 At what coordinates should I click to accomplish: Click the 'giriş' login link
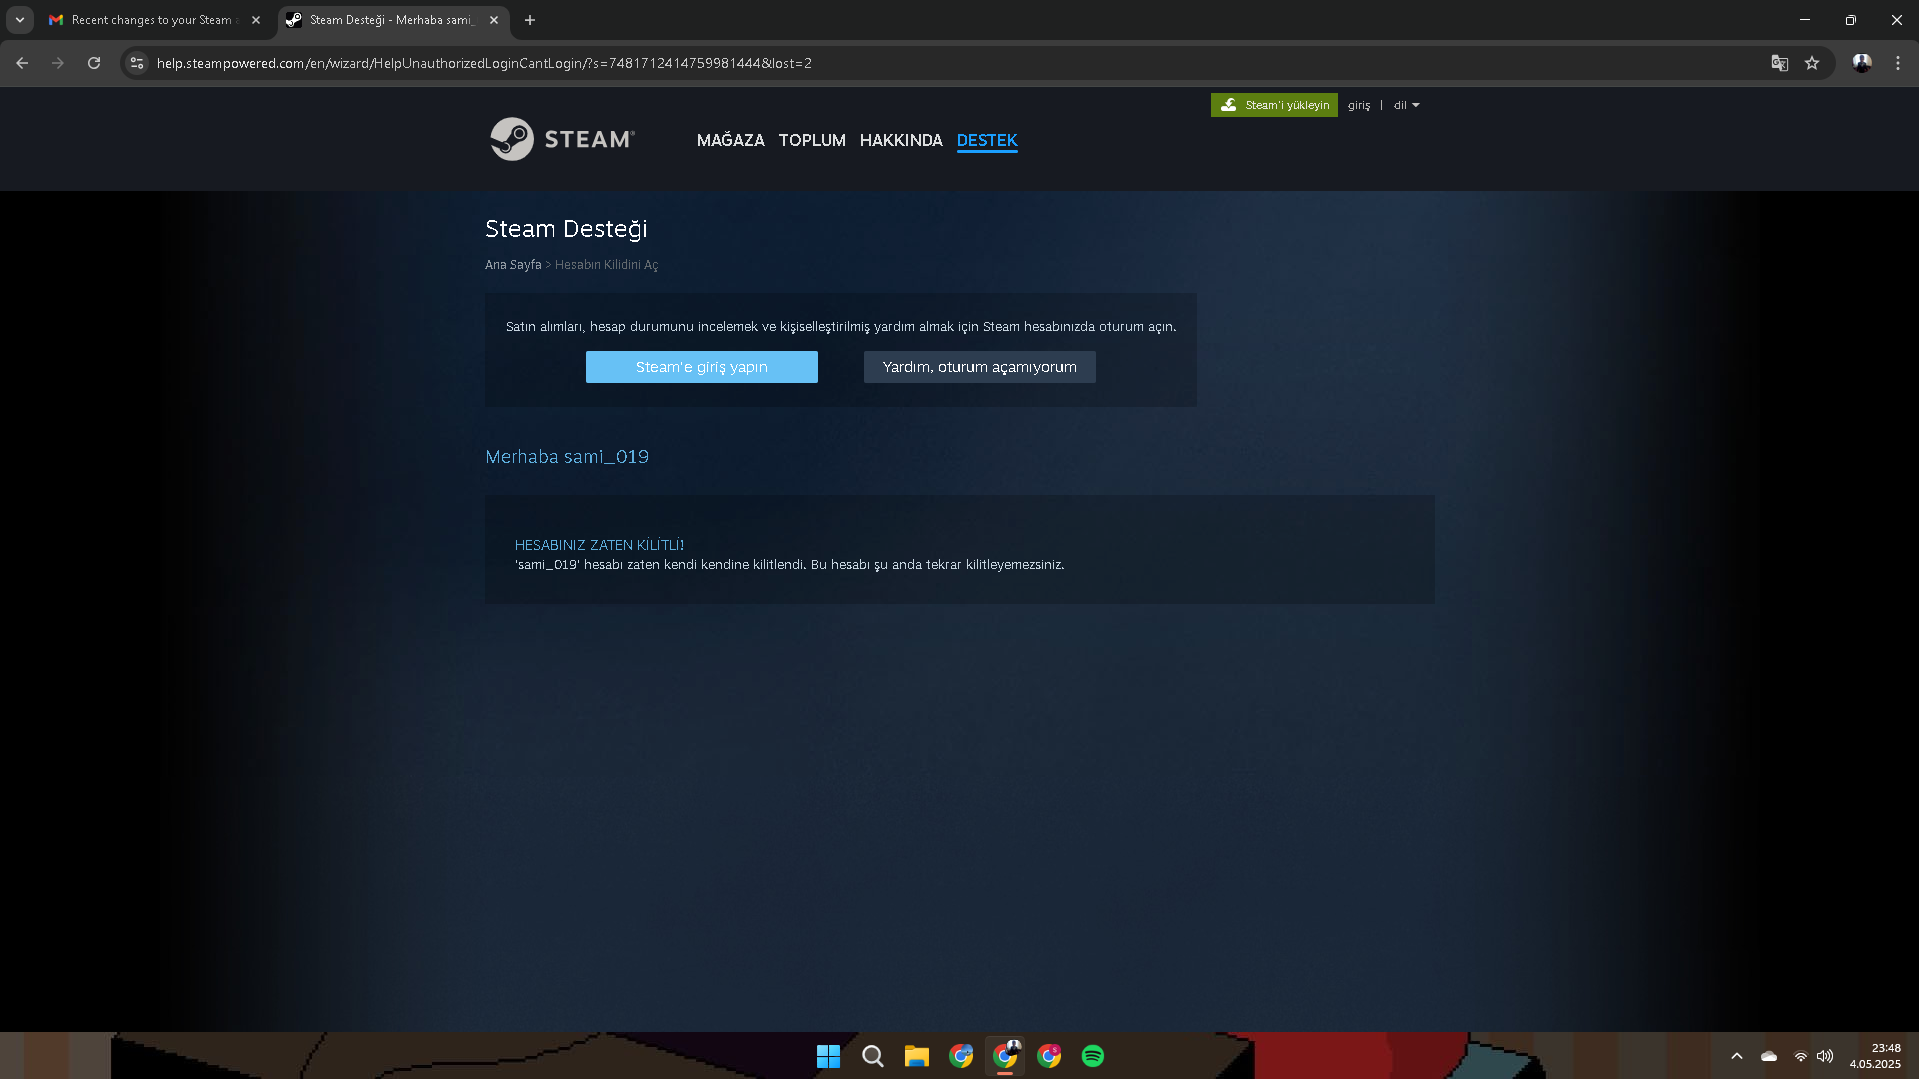pyautogui.click(x=1359, y=105)
